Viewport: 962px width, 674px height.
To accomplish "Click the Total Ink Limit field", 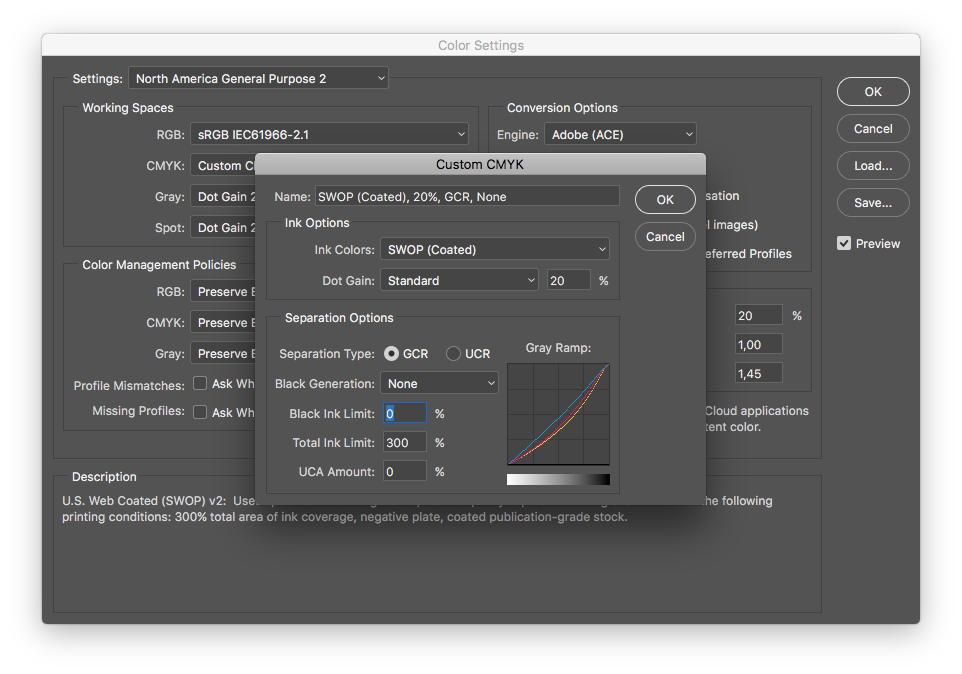I will [405, 442].
